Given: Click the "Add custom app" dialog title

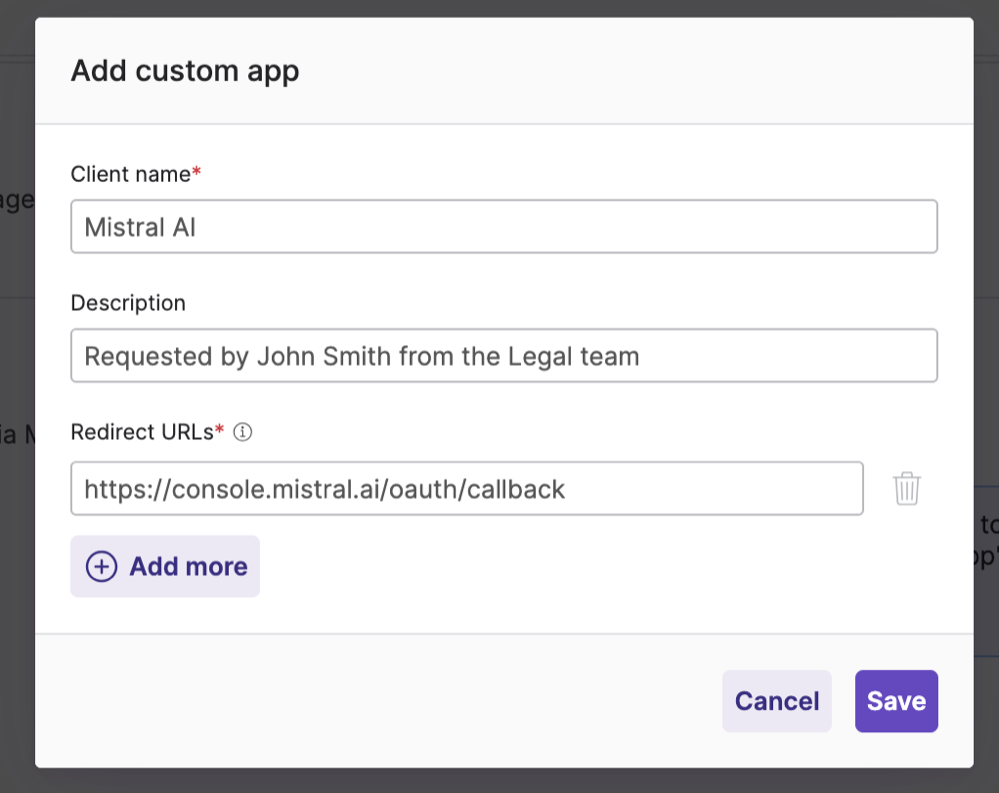Looking at the screenshot, I should [185, 71].
